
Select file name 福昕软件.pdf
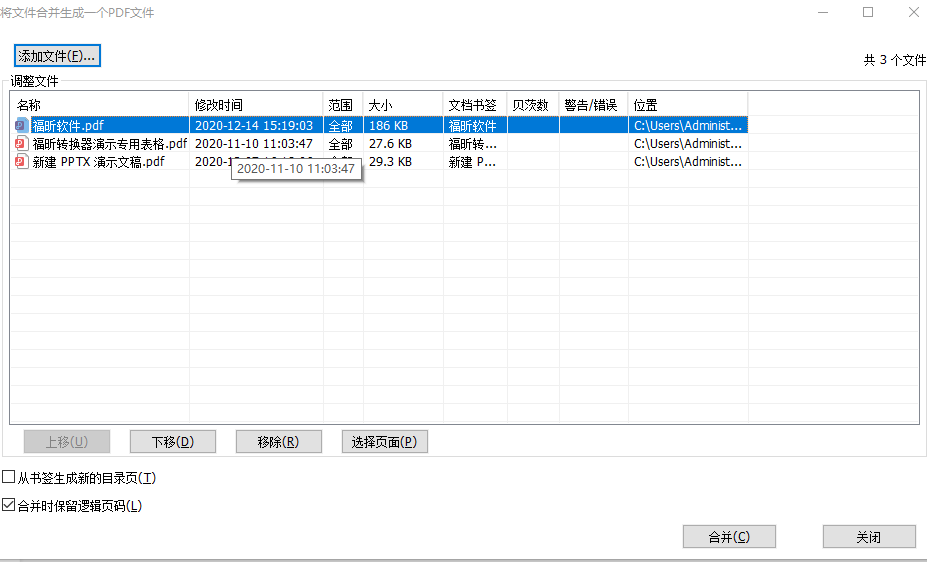[x=68, y=125]
